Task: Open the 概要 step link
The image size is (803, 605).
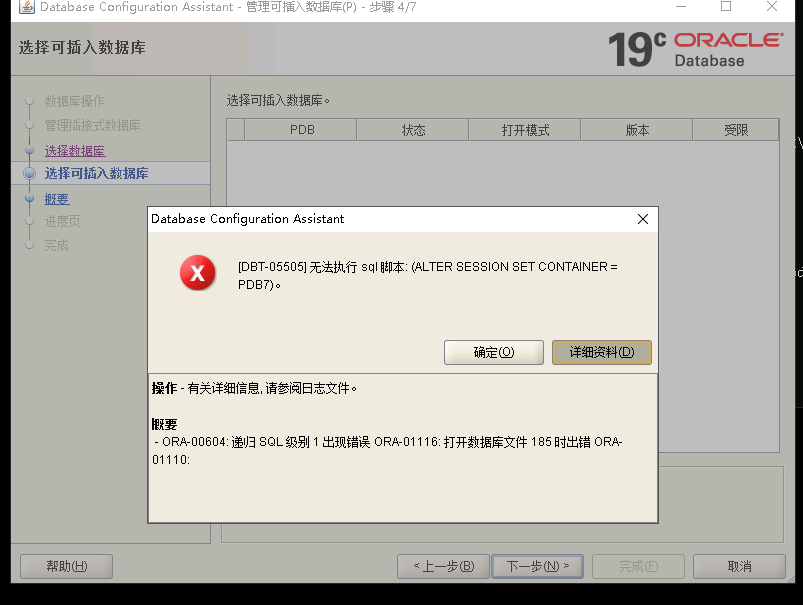Action: coord(57,199)
